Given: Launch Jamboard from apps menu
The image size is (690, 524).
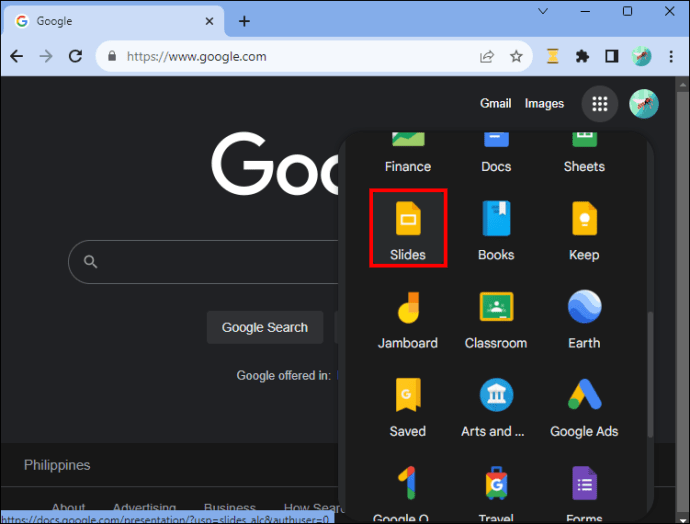Looking at the screenshot, I should [x=408, y=319].
